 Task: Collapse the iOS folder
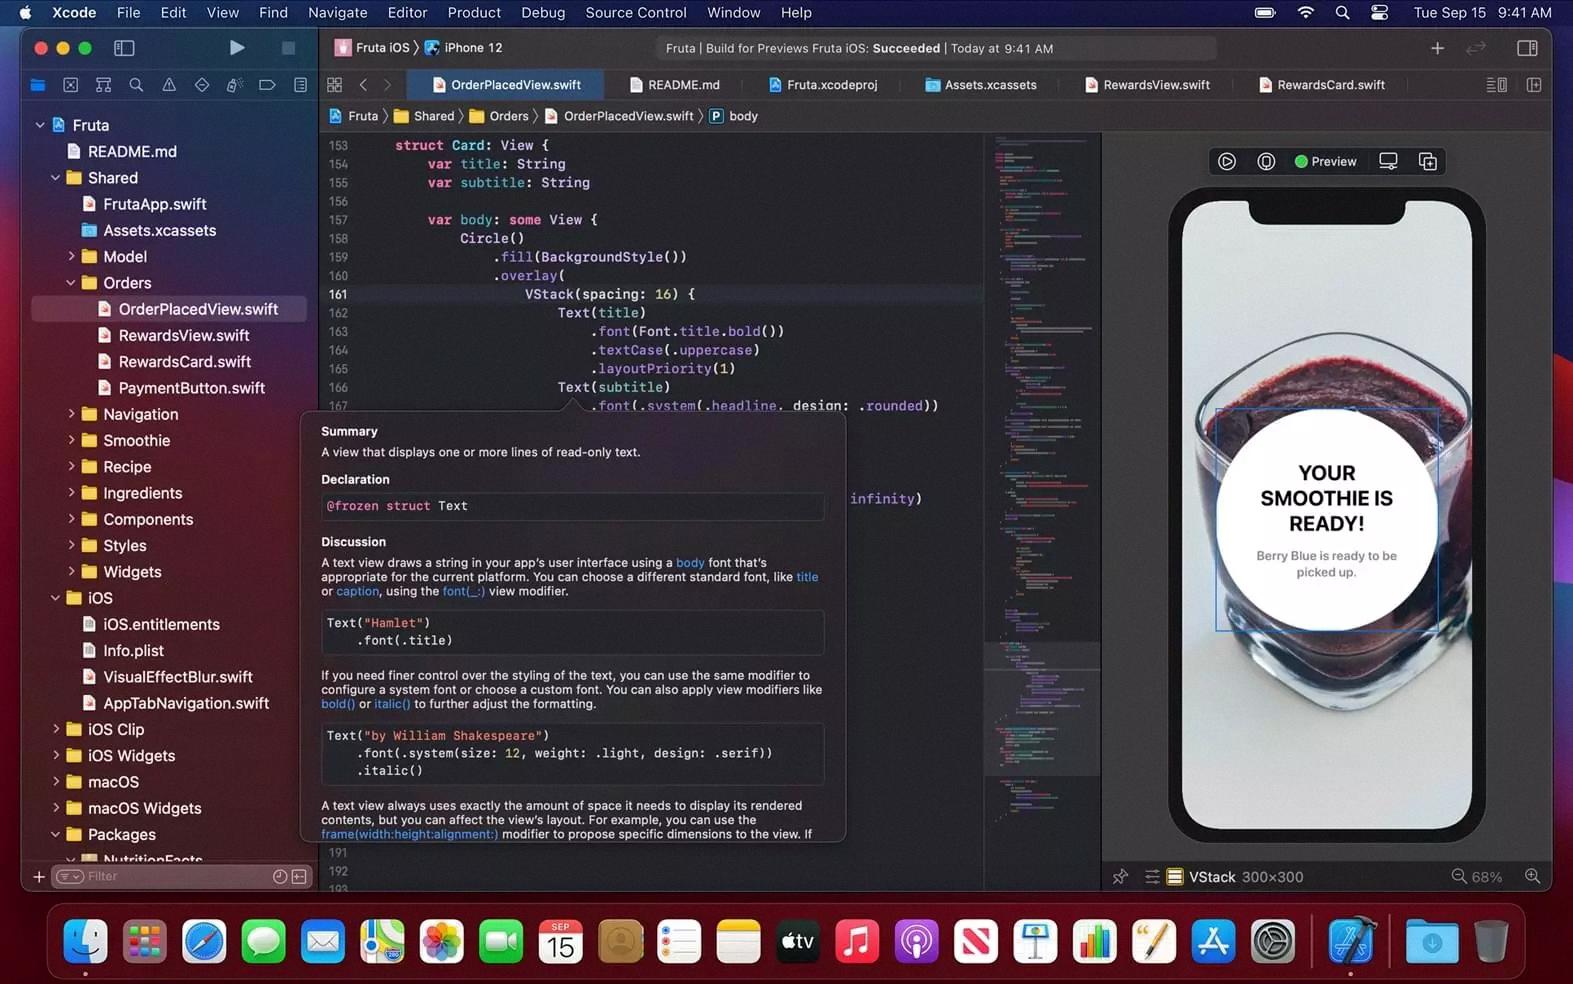(56, 598)
